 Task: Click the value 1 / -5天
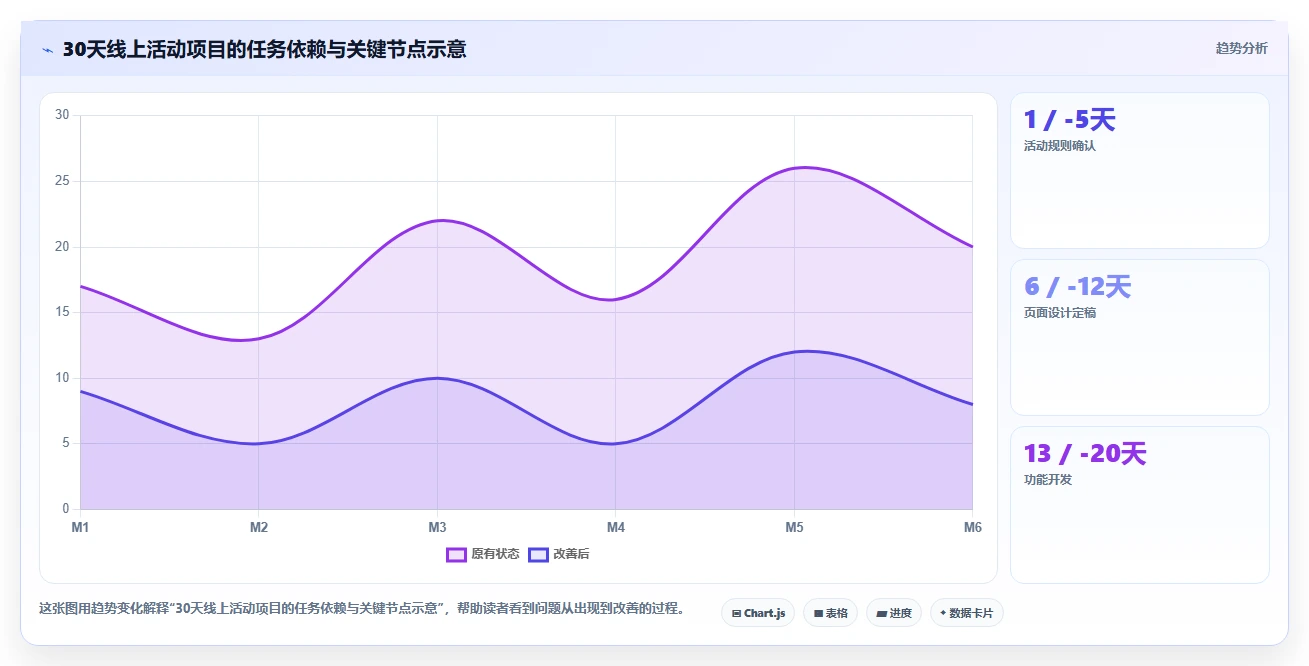click(x=1069, y=120)
